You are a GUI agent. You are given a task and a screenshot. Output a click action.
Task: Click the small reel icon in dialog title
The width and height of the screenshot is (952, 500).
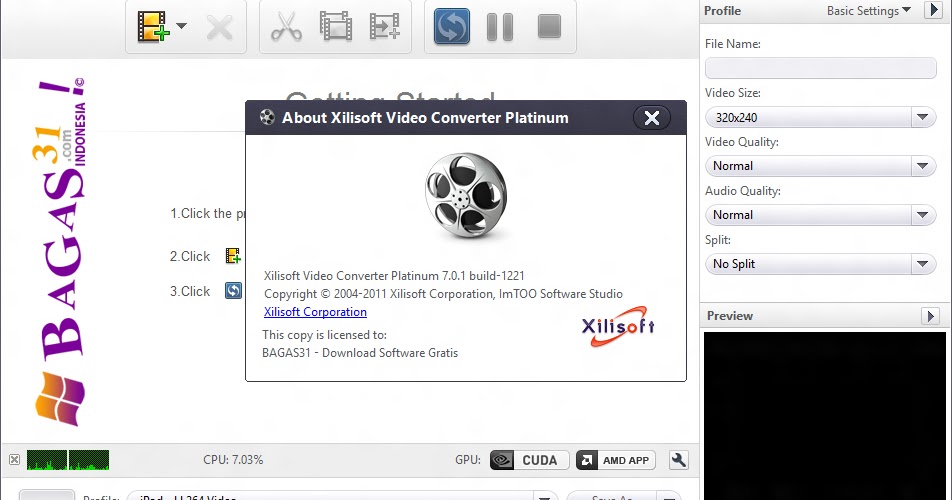[x=267, y=117]
